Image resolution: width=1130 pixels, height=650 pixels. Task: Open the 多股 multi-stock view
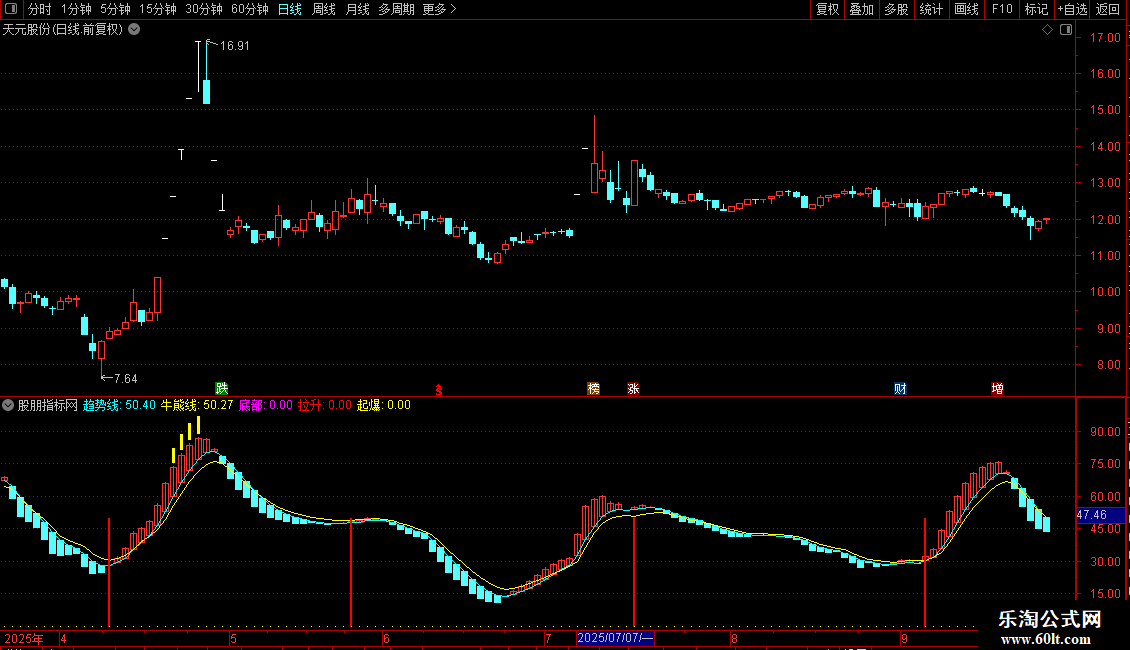[897, 9]
